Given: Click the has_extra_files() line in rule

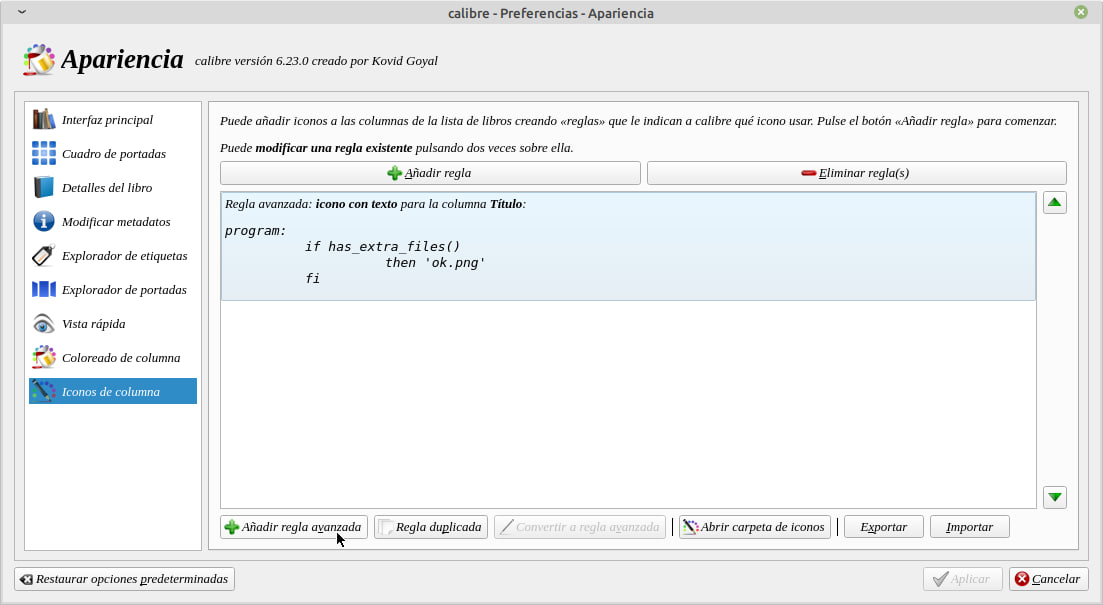Looking at the screenshot, I should pos(383,247).
